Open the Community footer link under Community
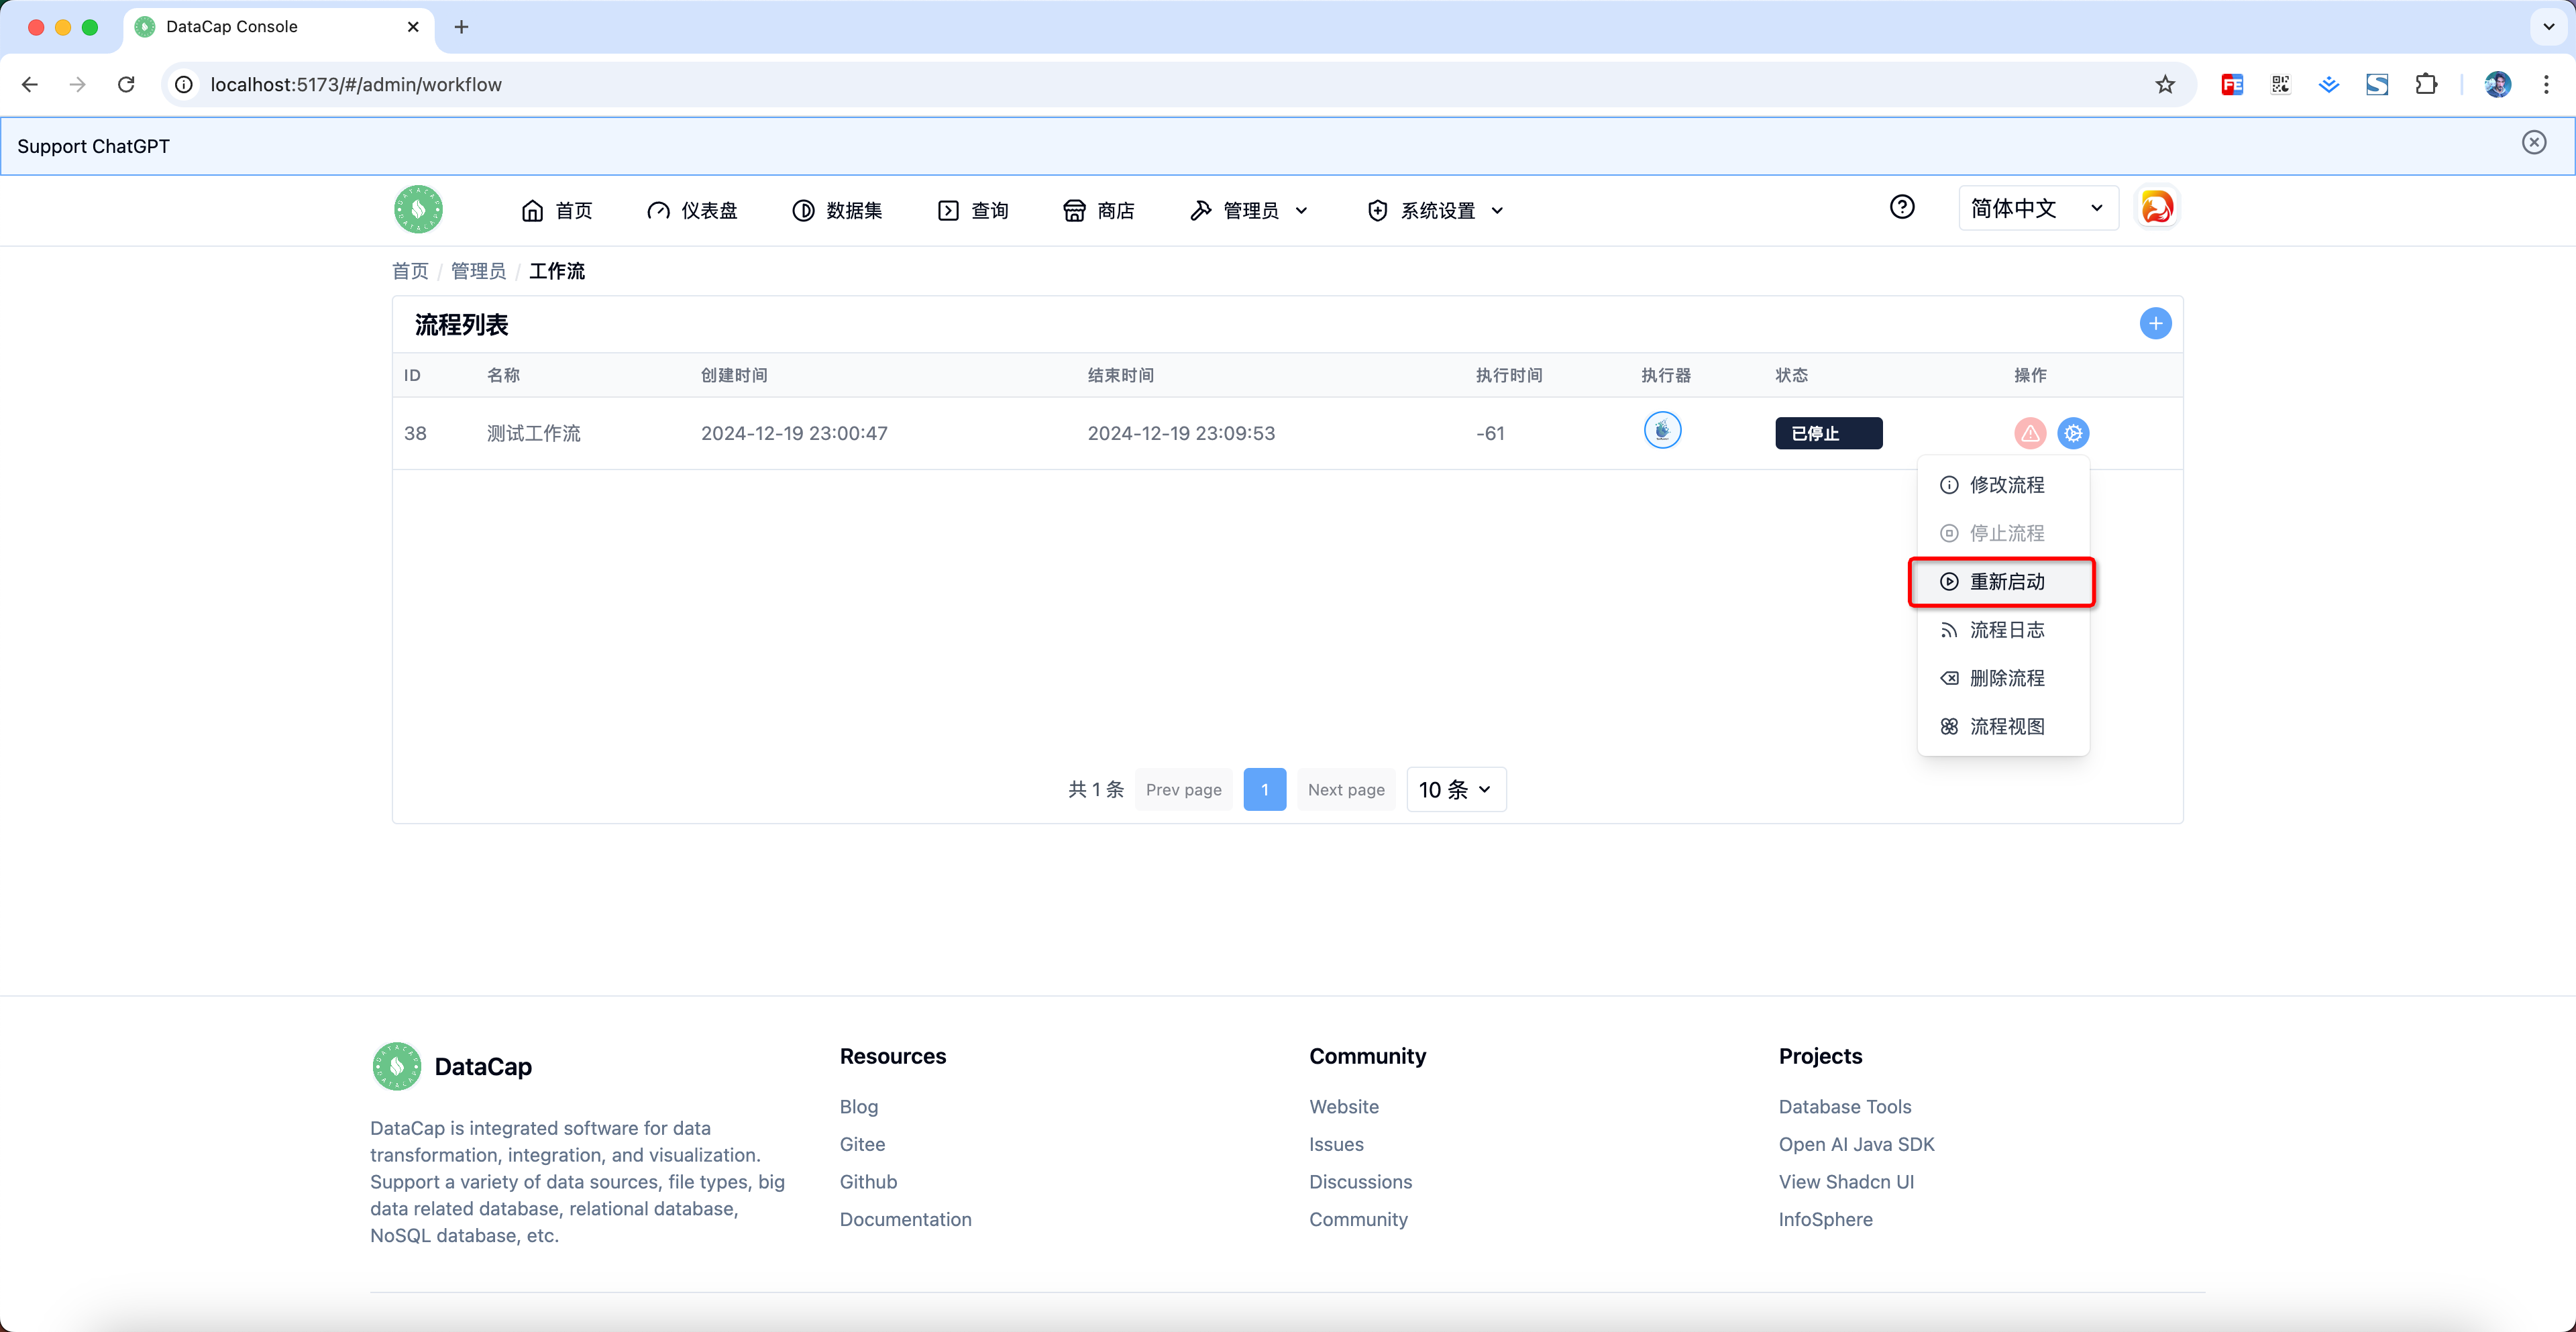The image size is (2576, 1332). click(x=1358, y=1219)
